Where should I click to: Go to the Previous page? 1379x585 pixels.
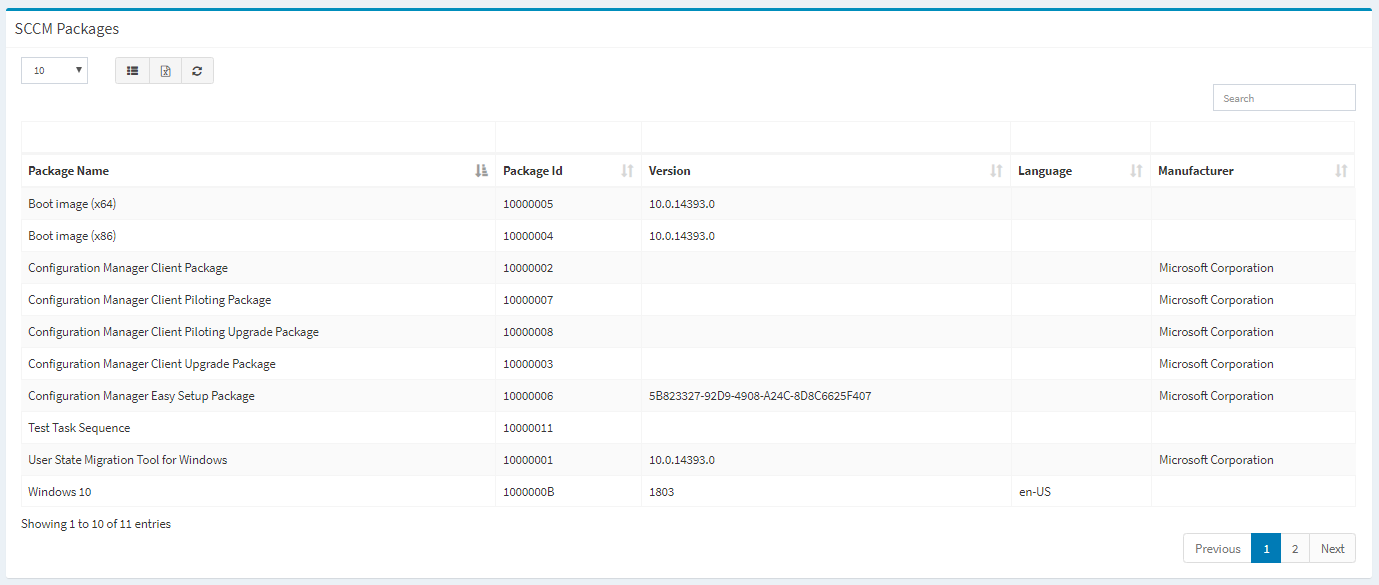[x=1217, y=548]
